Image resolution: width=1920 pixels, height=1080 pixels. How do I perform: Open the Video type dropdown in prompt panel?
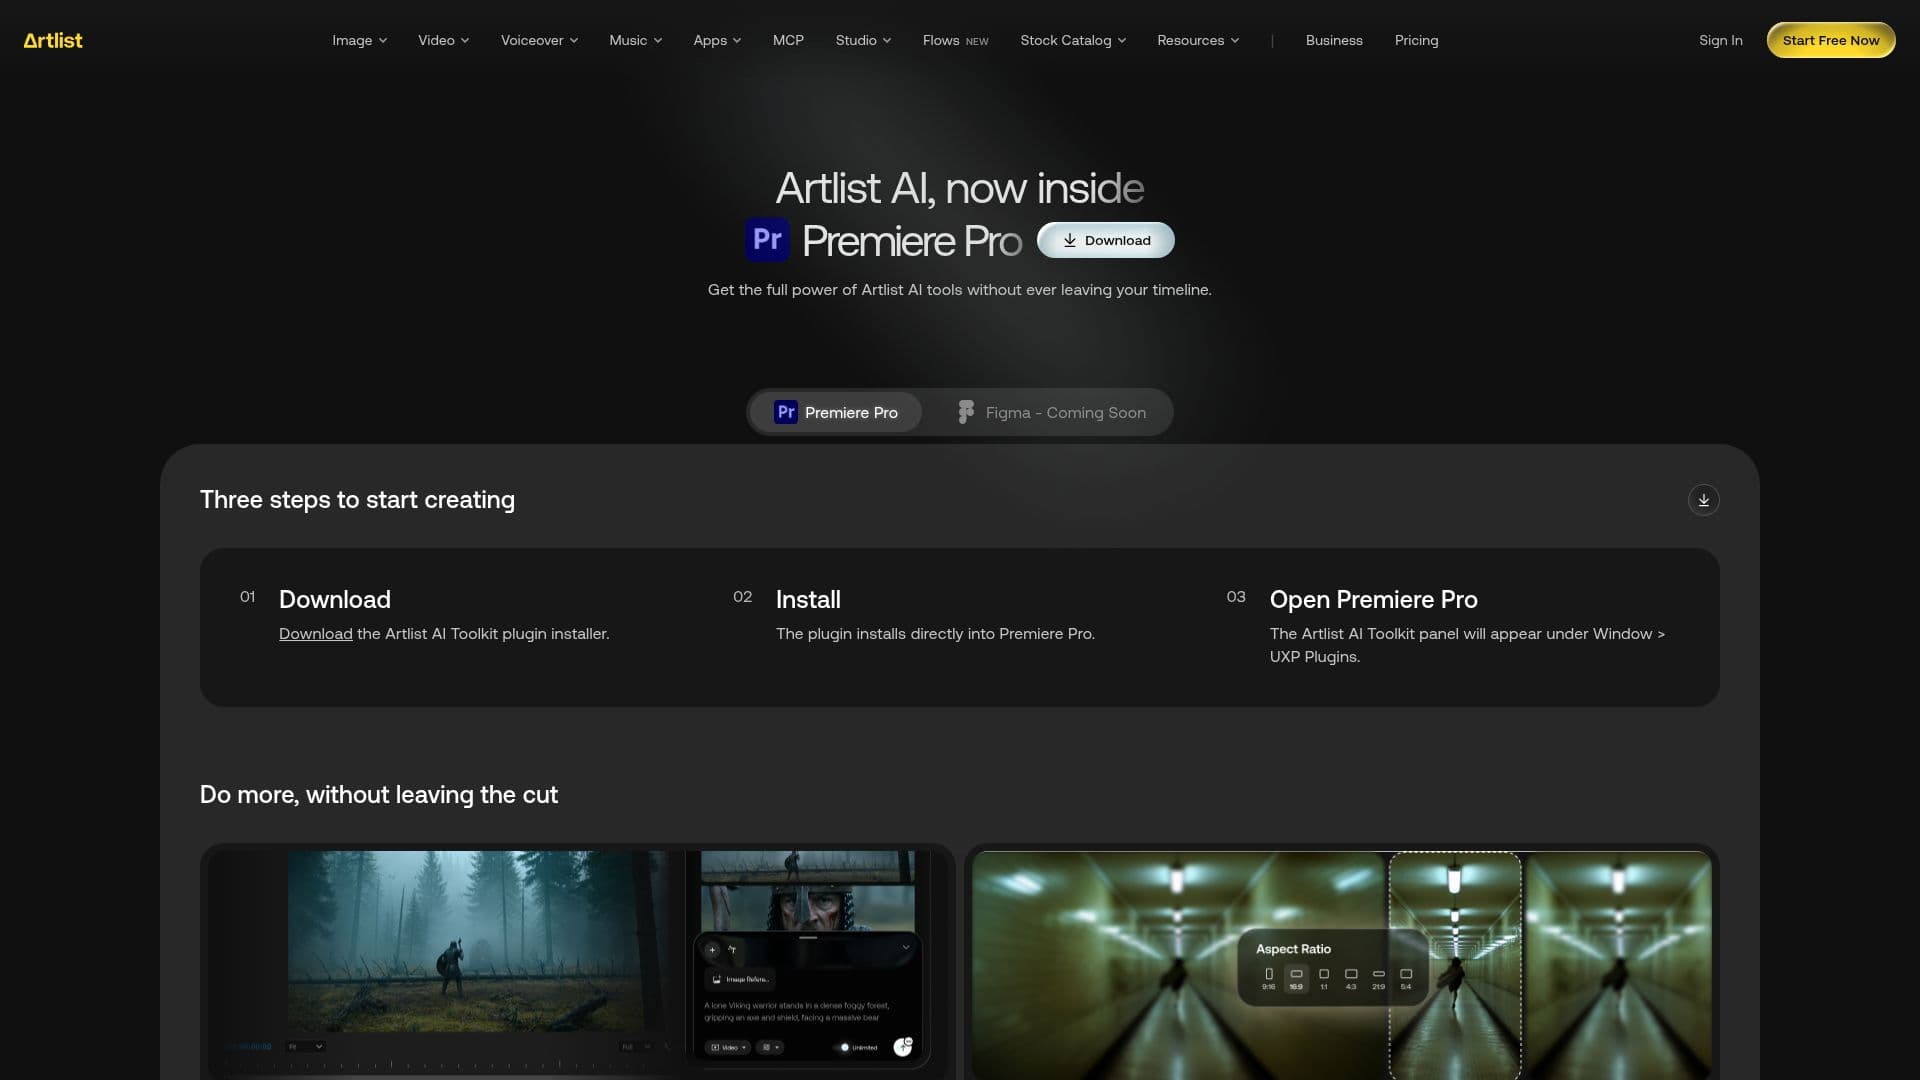728,1047
